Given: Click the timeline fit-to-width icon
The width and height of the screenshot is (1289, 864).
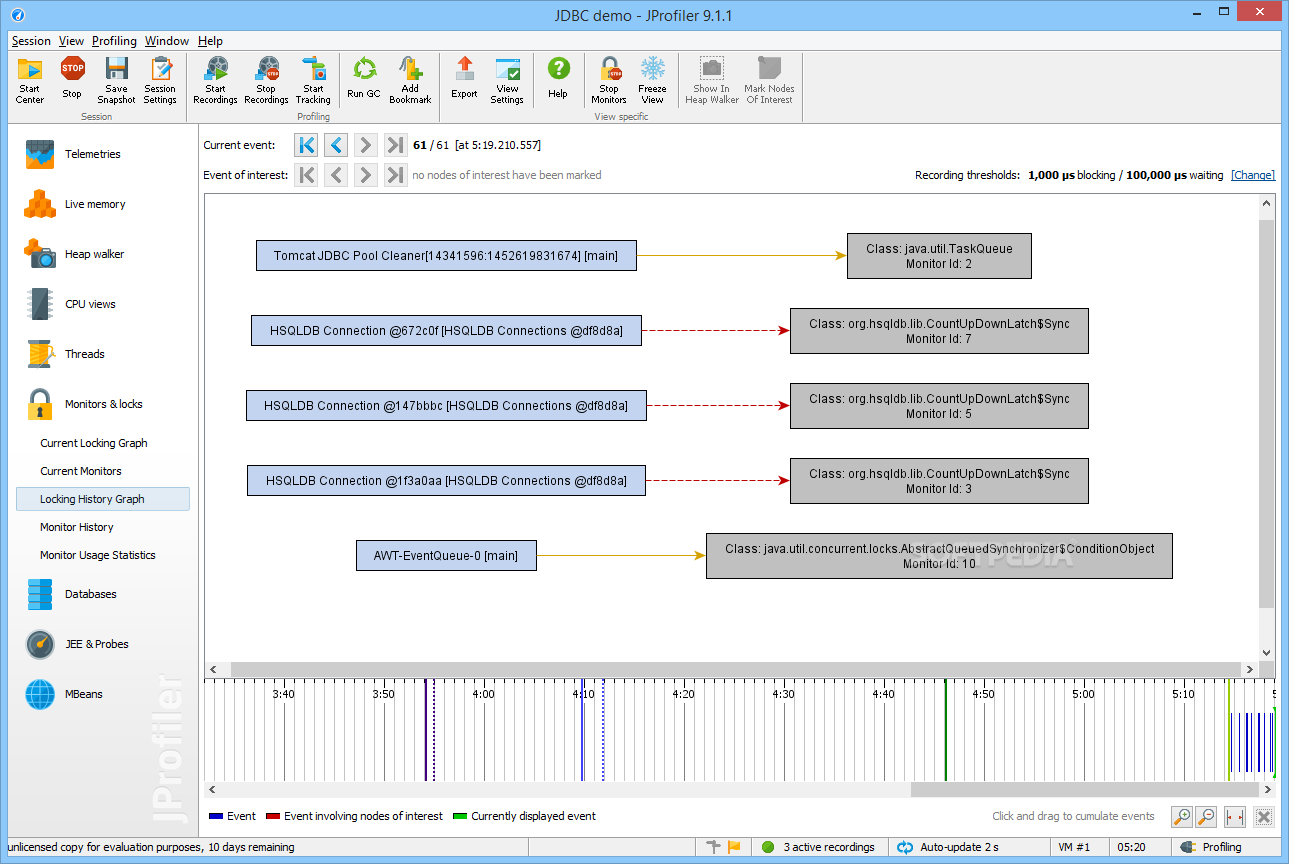Looking at the screenshot, I should pos(1235,817).
